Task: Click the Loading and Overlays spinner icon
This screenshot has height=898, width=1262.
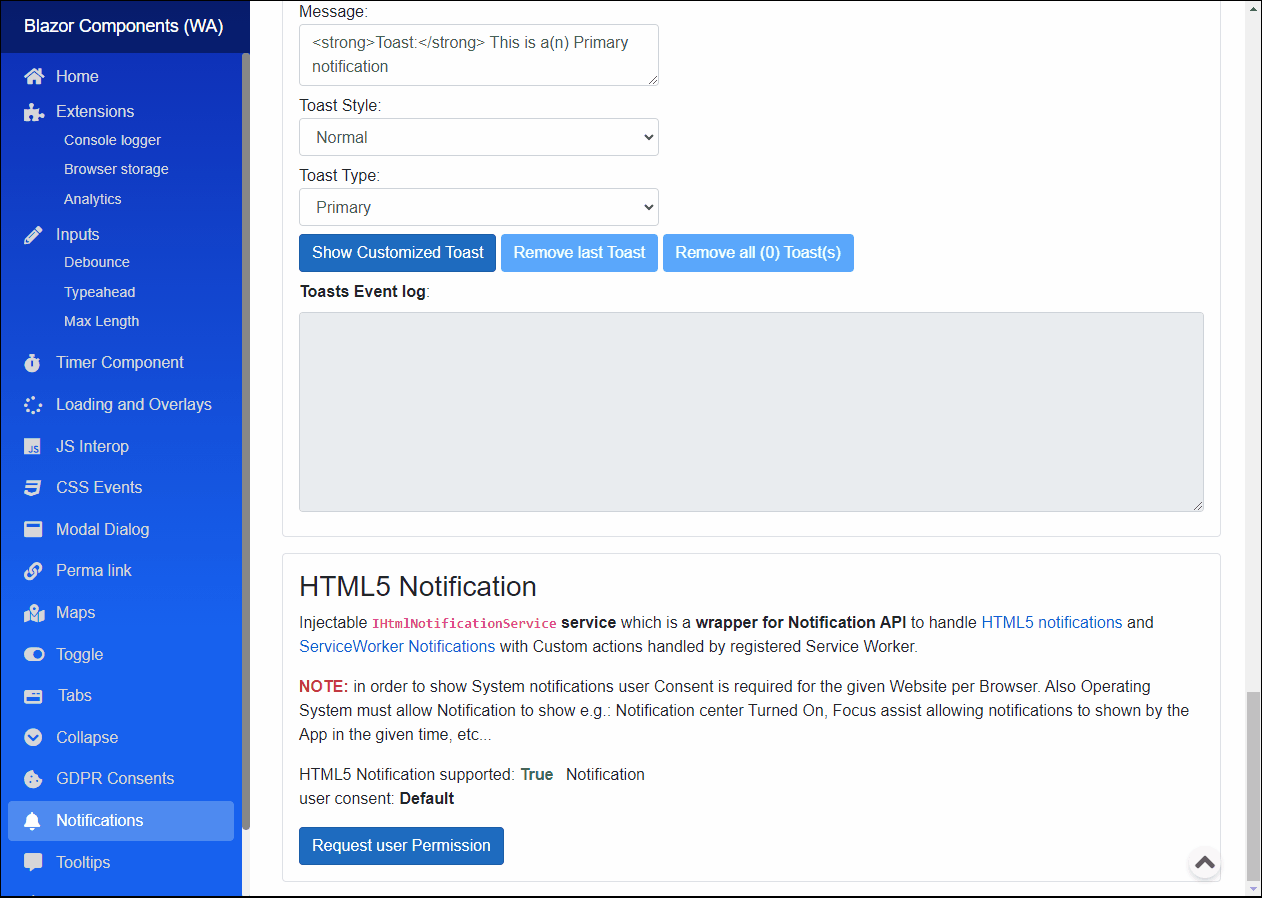Action: (34, 404)
